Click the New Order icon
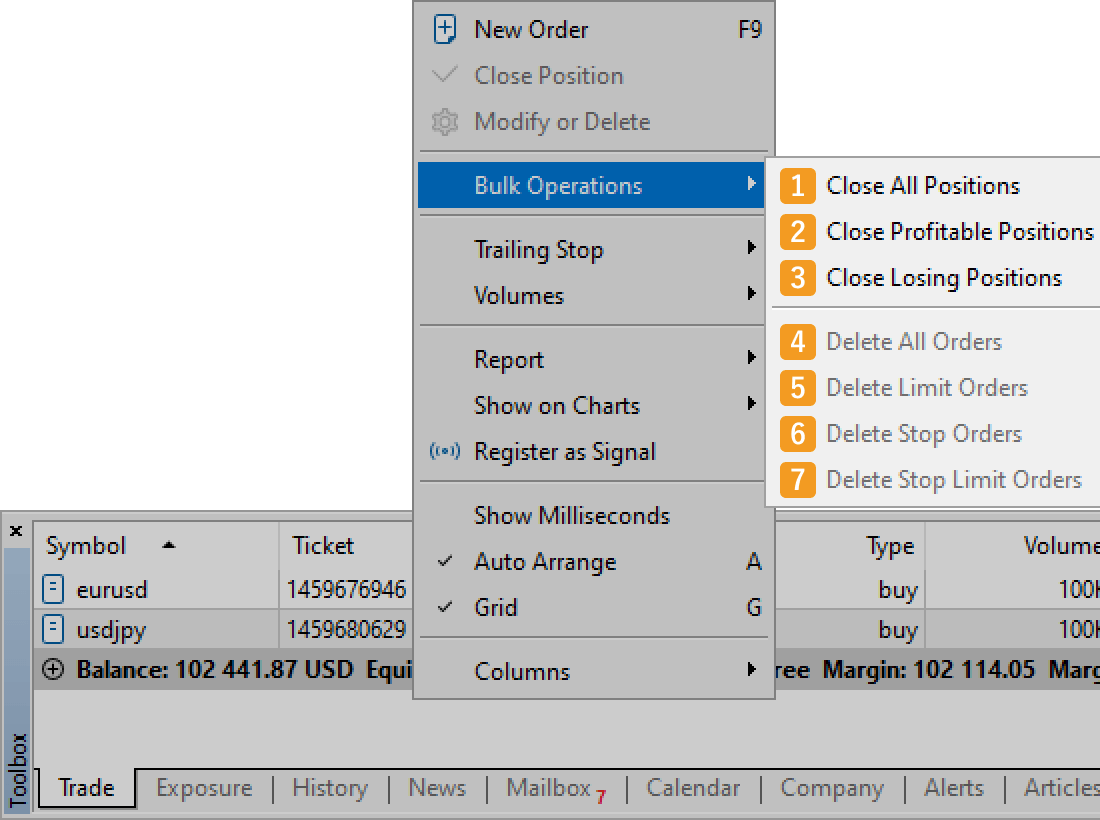Screen dimensions: 1100x820 pyautogui.click(x=444, y=30)
